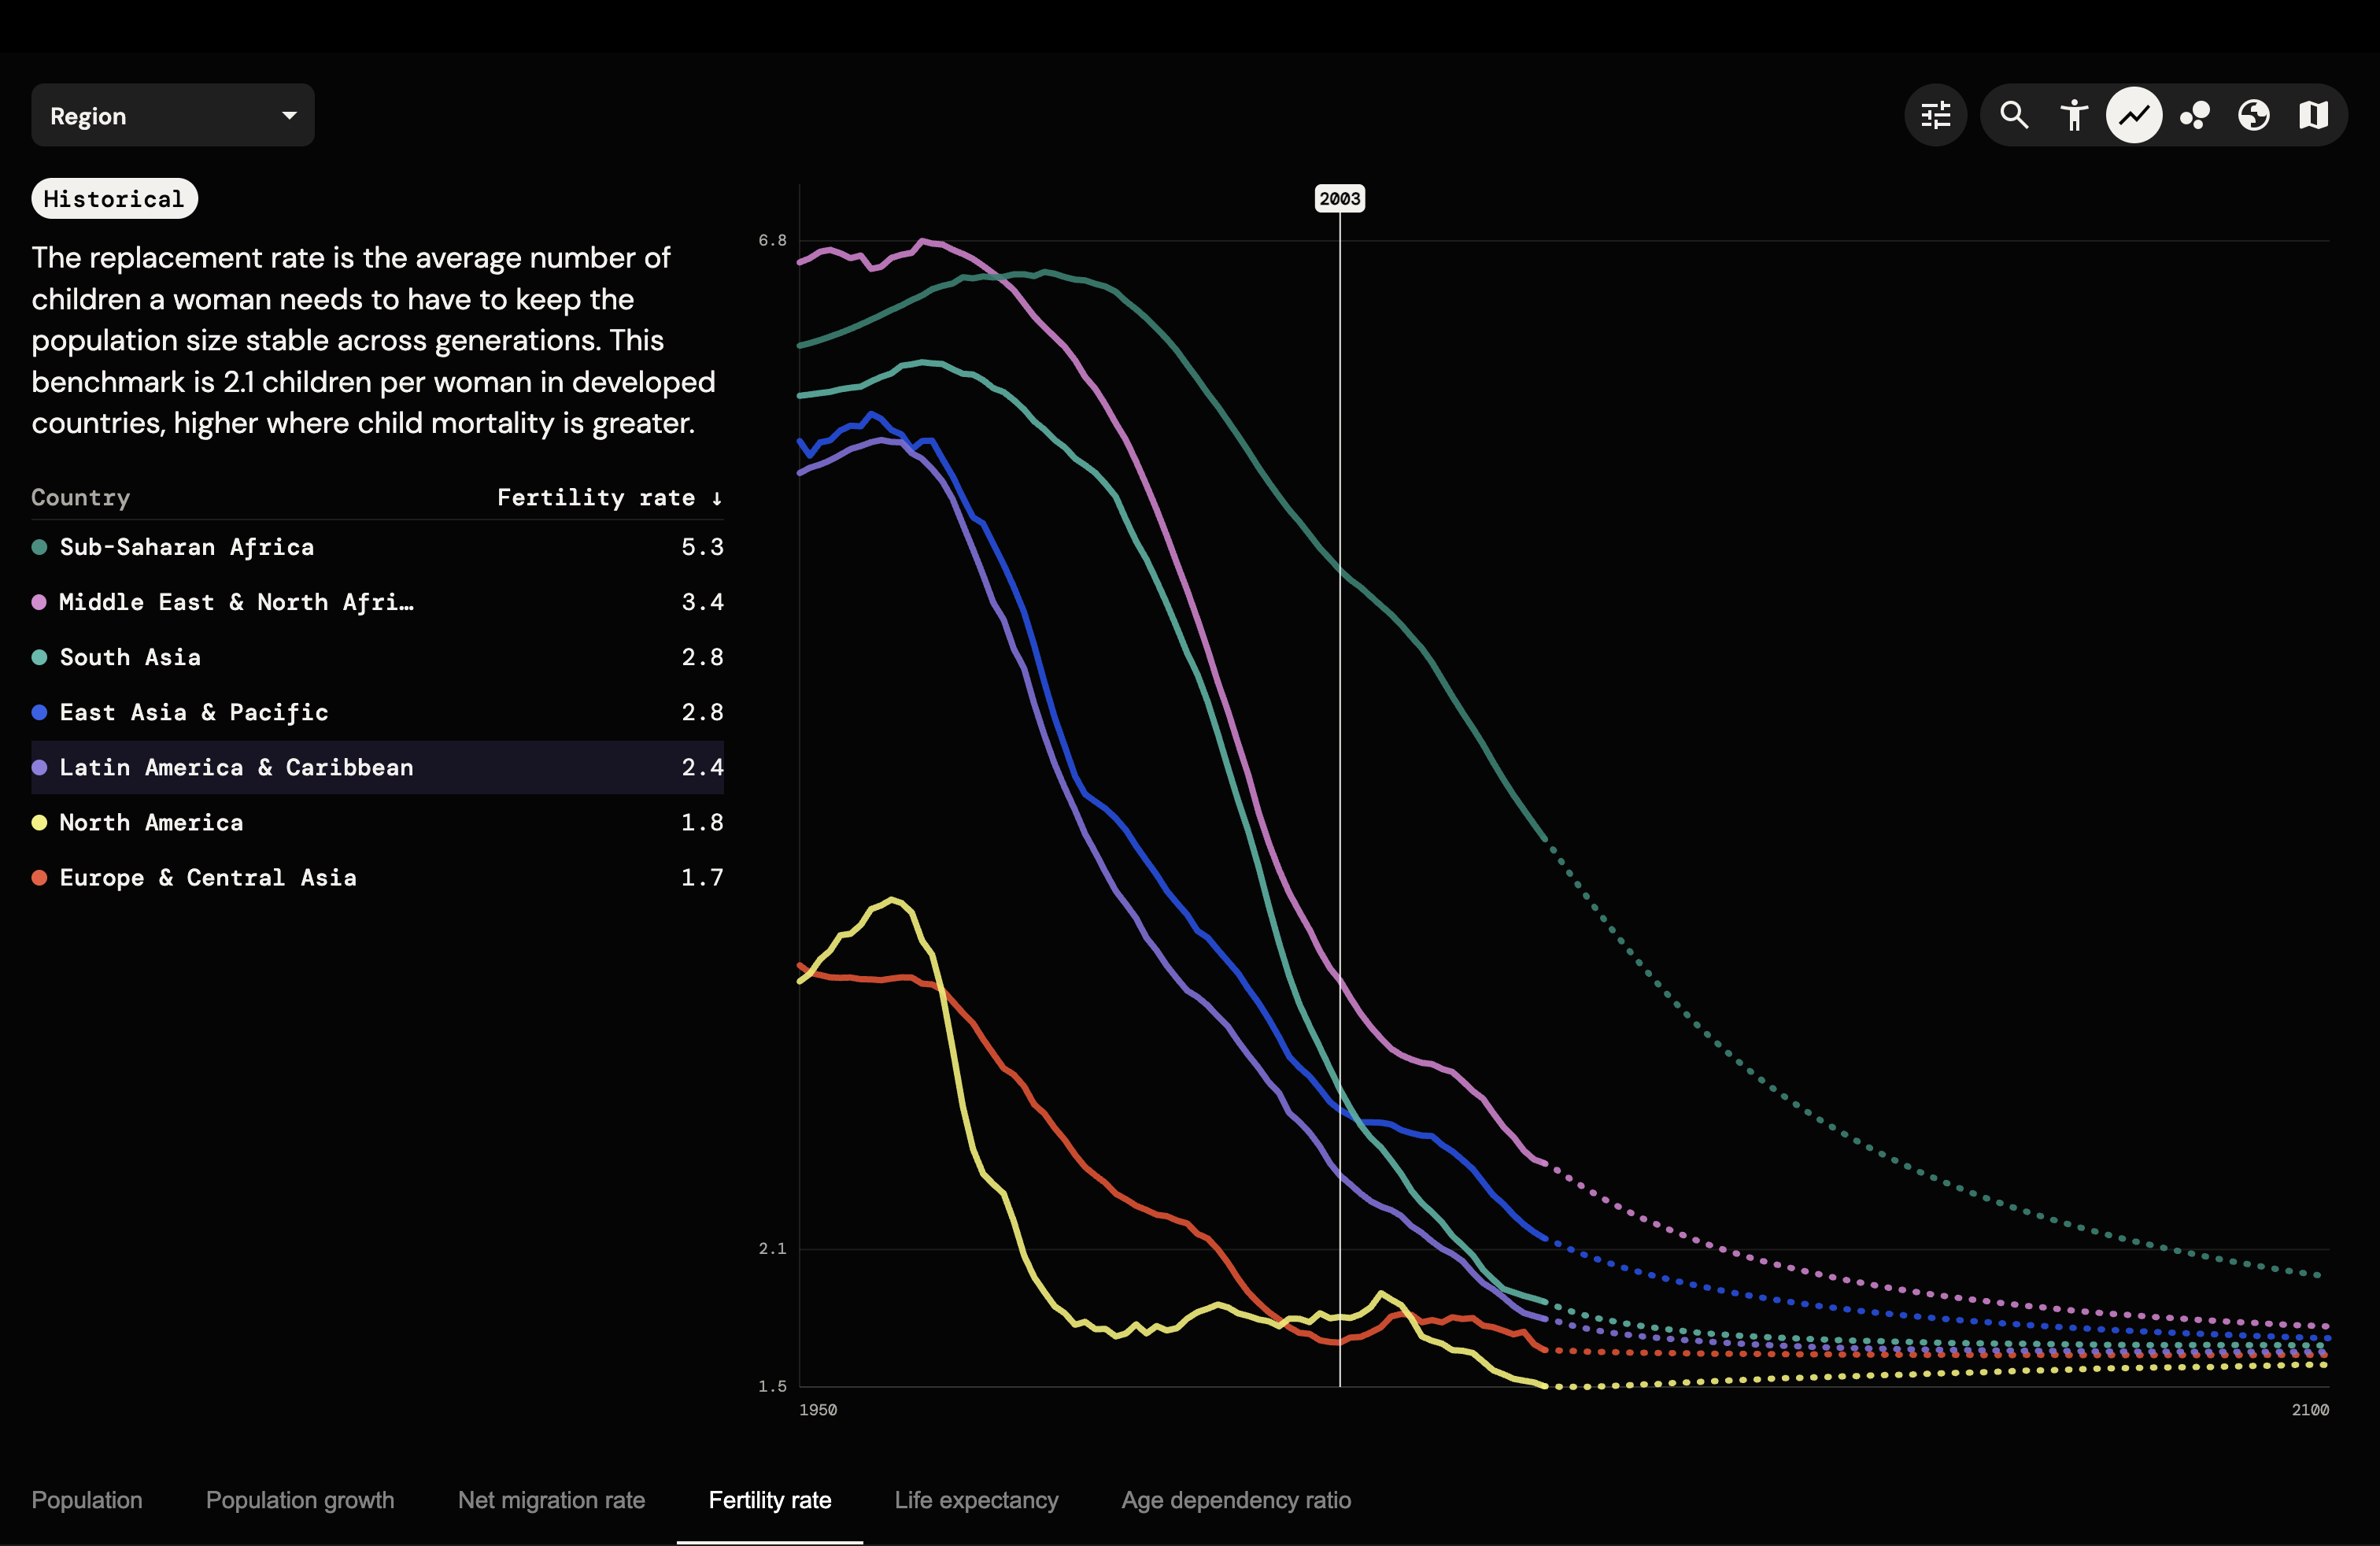Open the Region dropdown
The width and height of the screenshot is (2380, 1546).
[x=173, y=116]
